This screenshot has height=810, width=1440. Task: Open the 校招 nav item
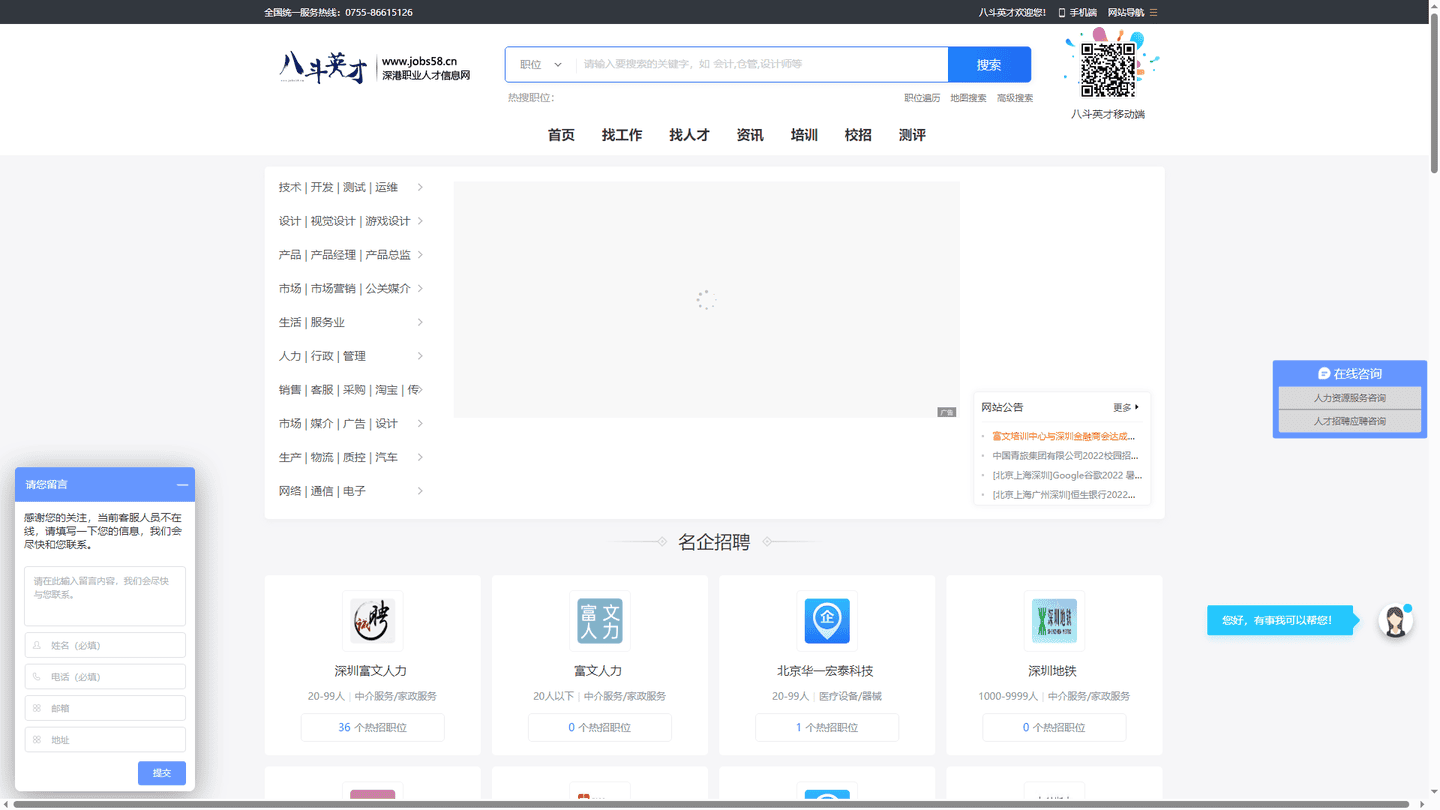[x=858, y=135]
